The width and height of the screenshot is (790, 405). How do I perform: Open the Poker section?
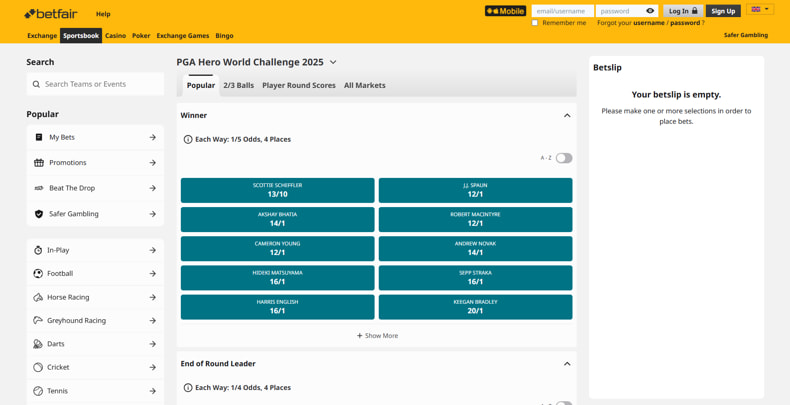[x=141, y=36]
